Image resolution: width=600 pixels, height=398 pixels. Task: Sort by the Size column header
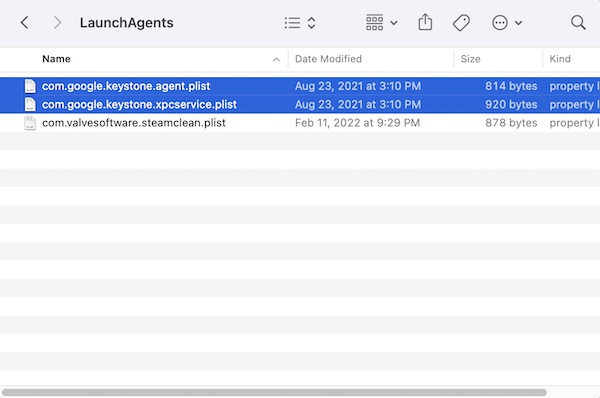click(x=470, y=59)
